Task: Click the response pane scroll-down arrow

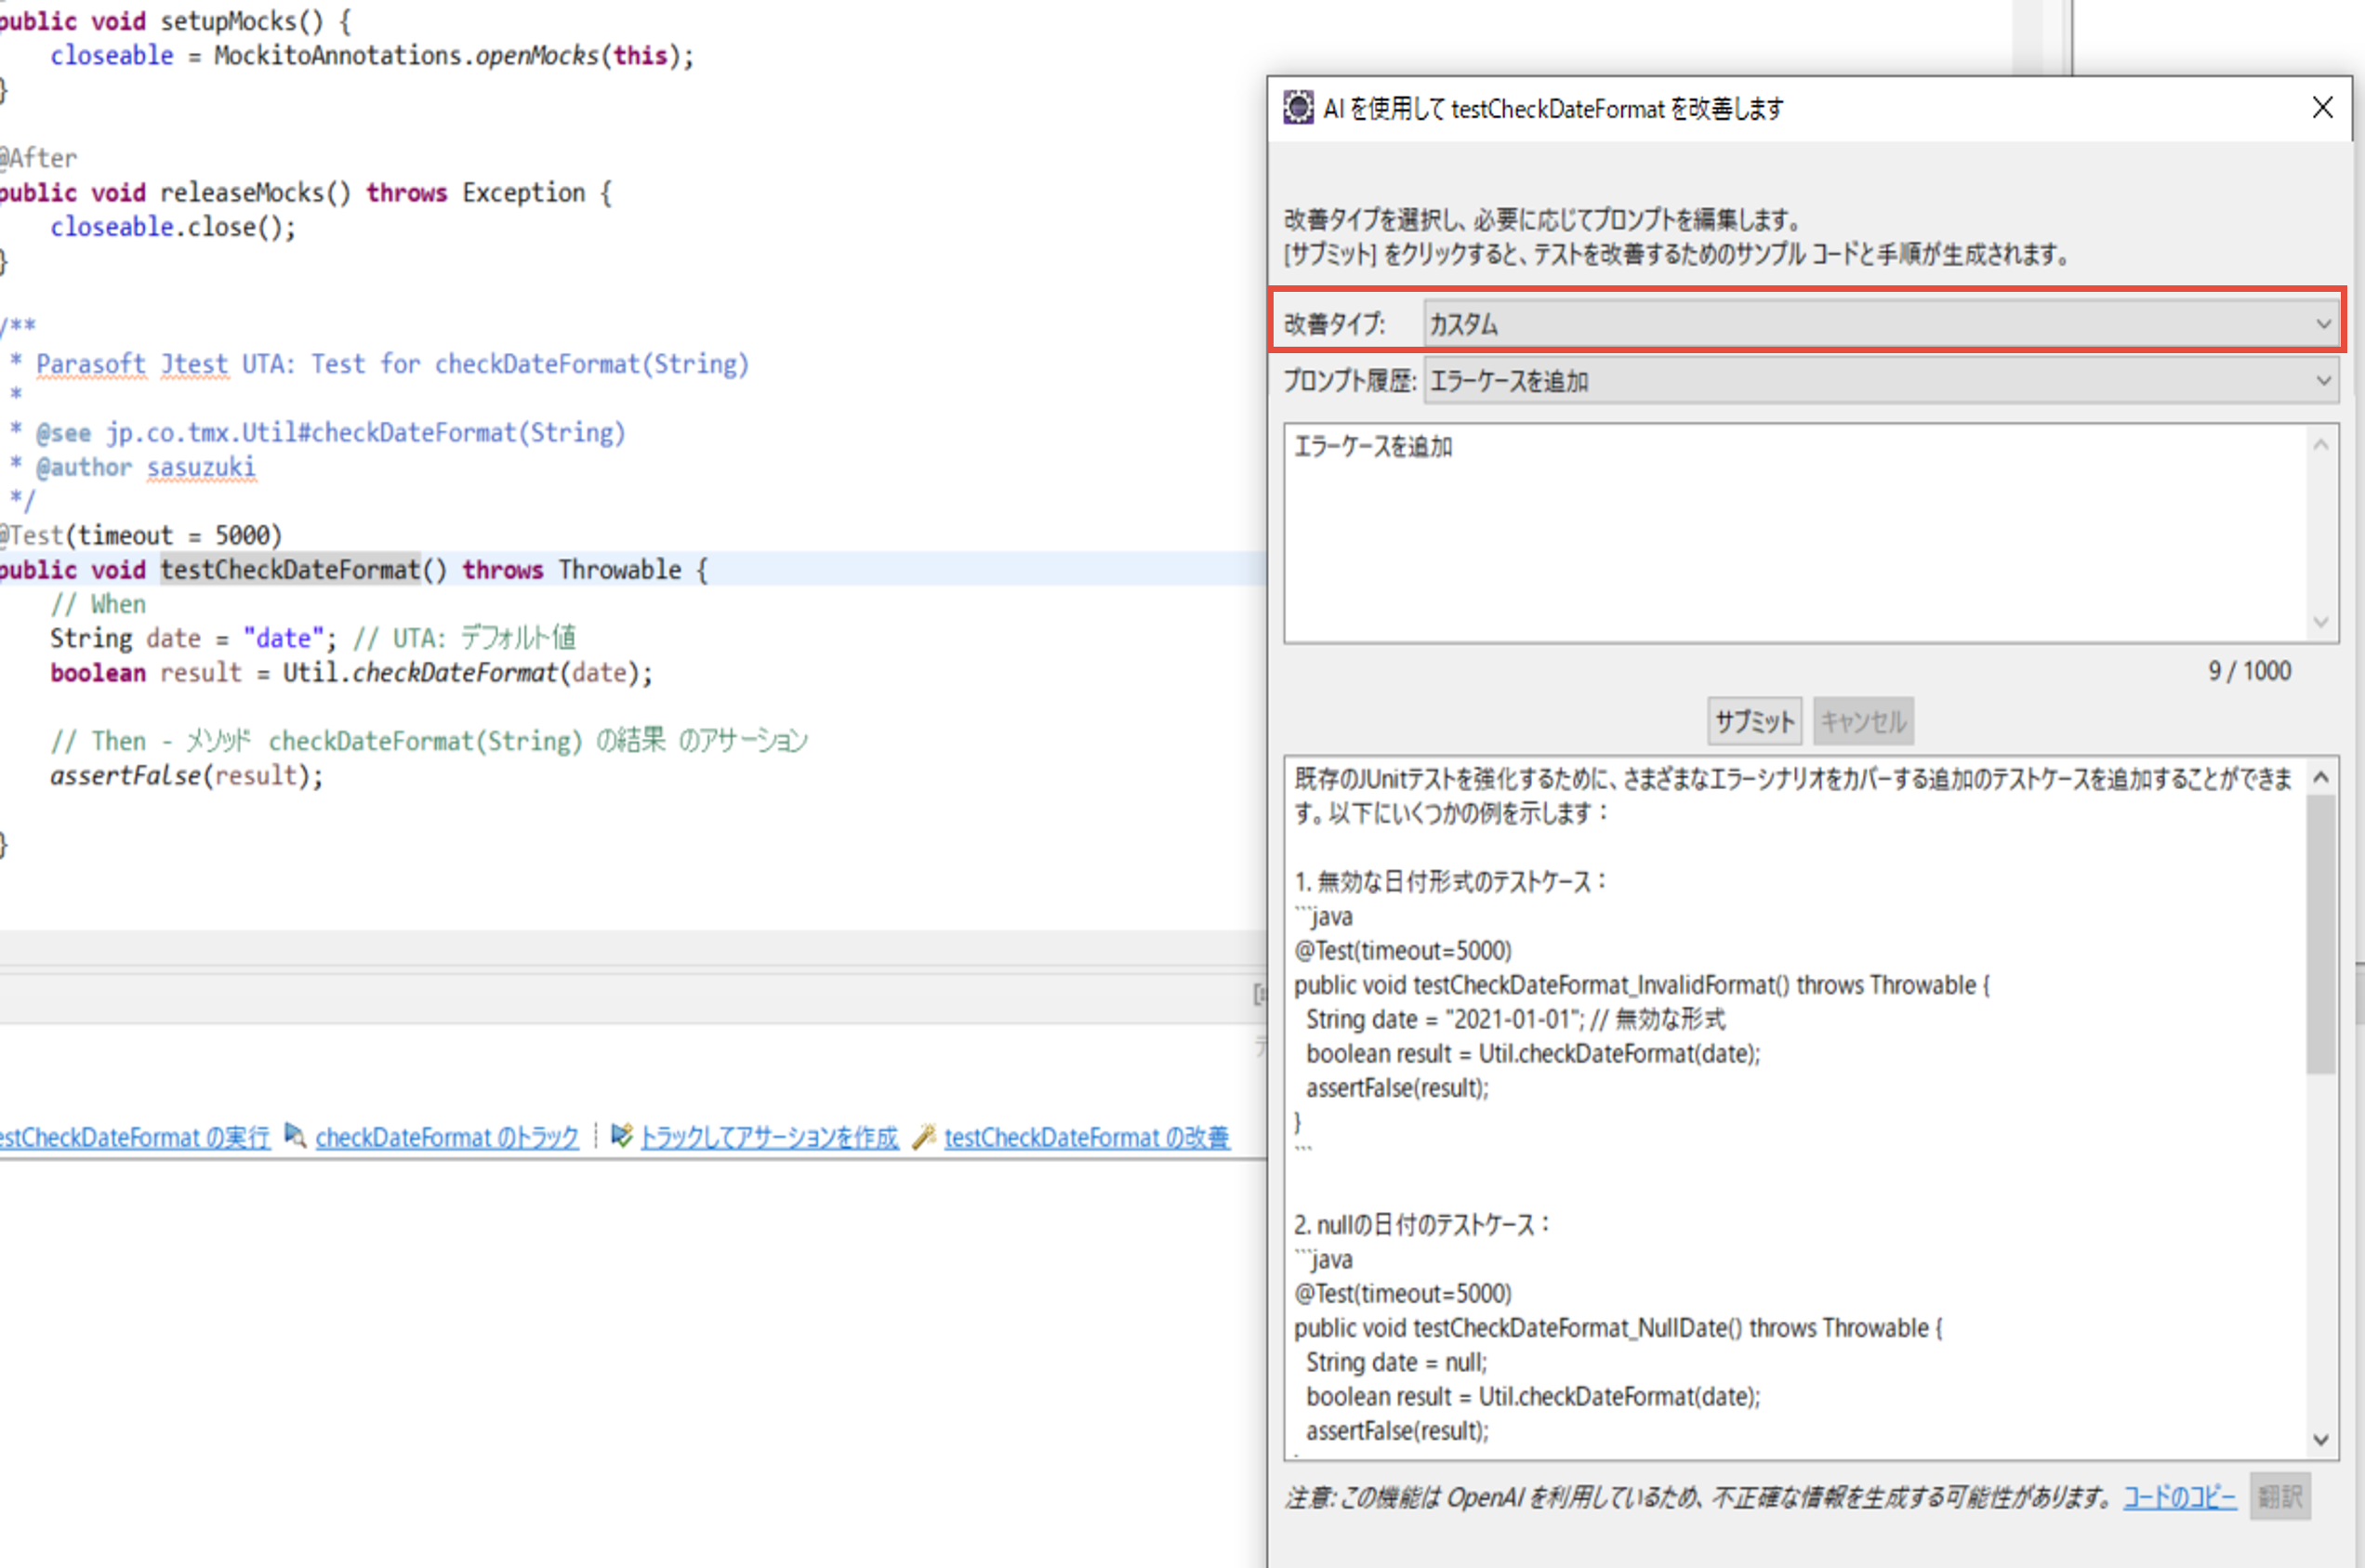Action: [x=2321, y=1439]
